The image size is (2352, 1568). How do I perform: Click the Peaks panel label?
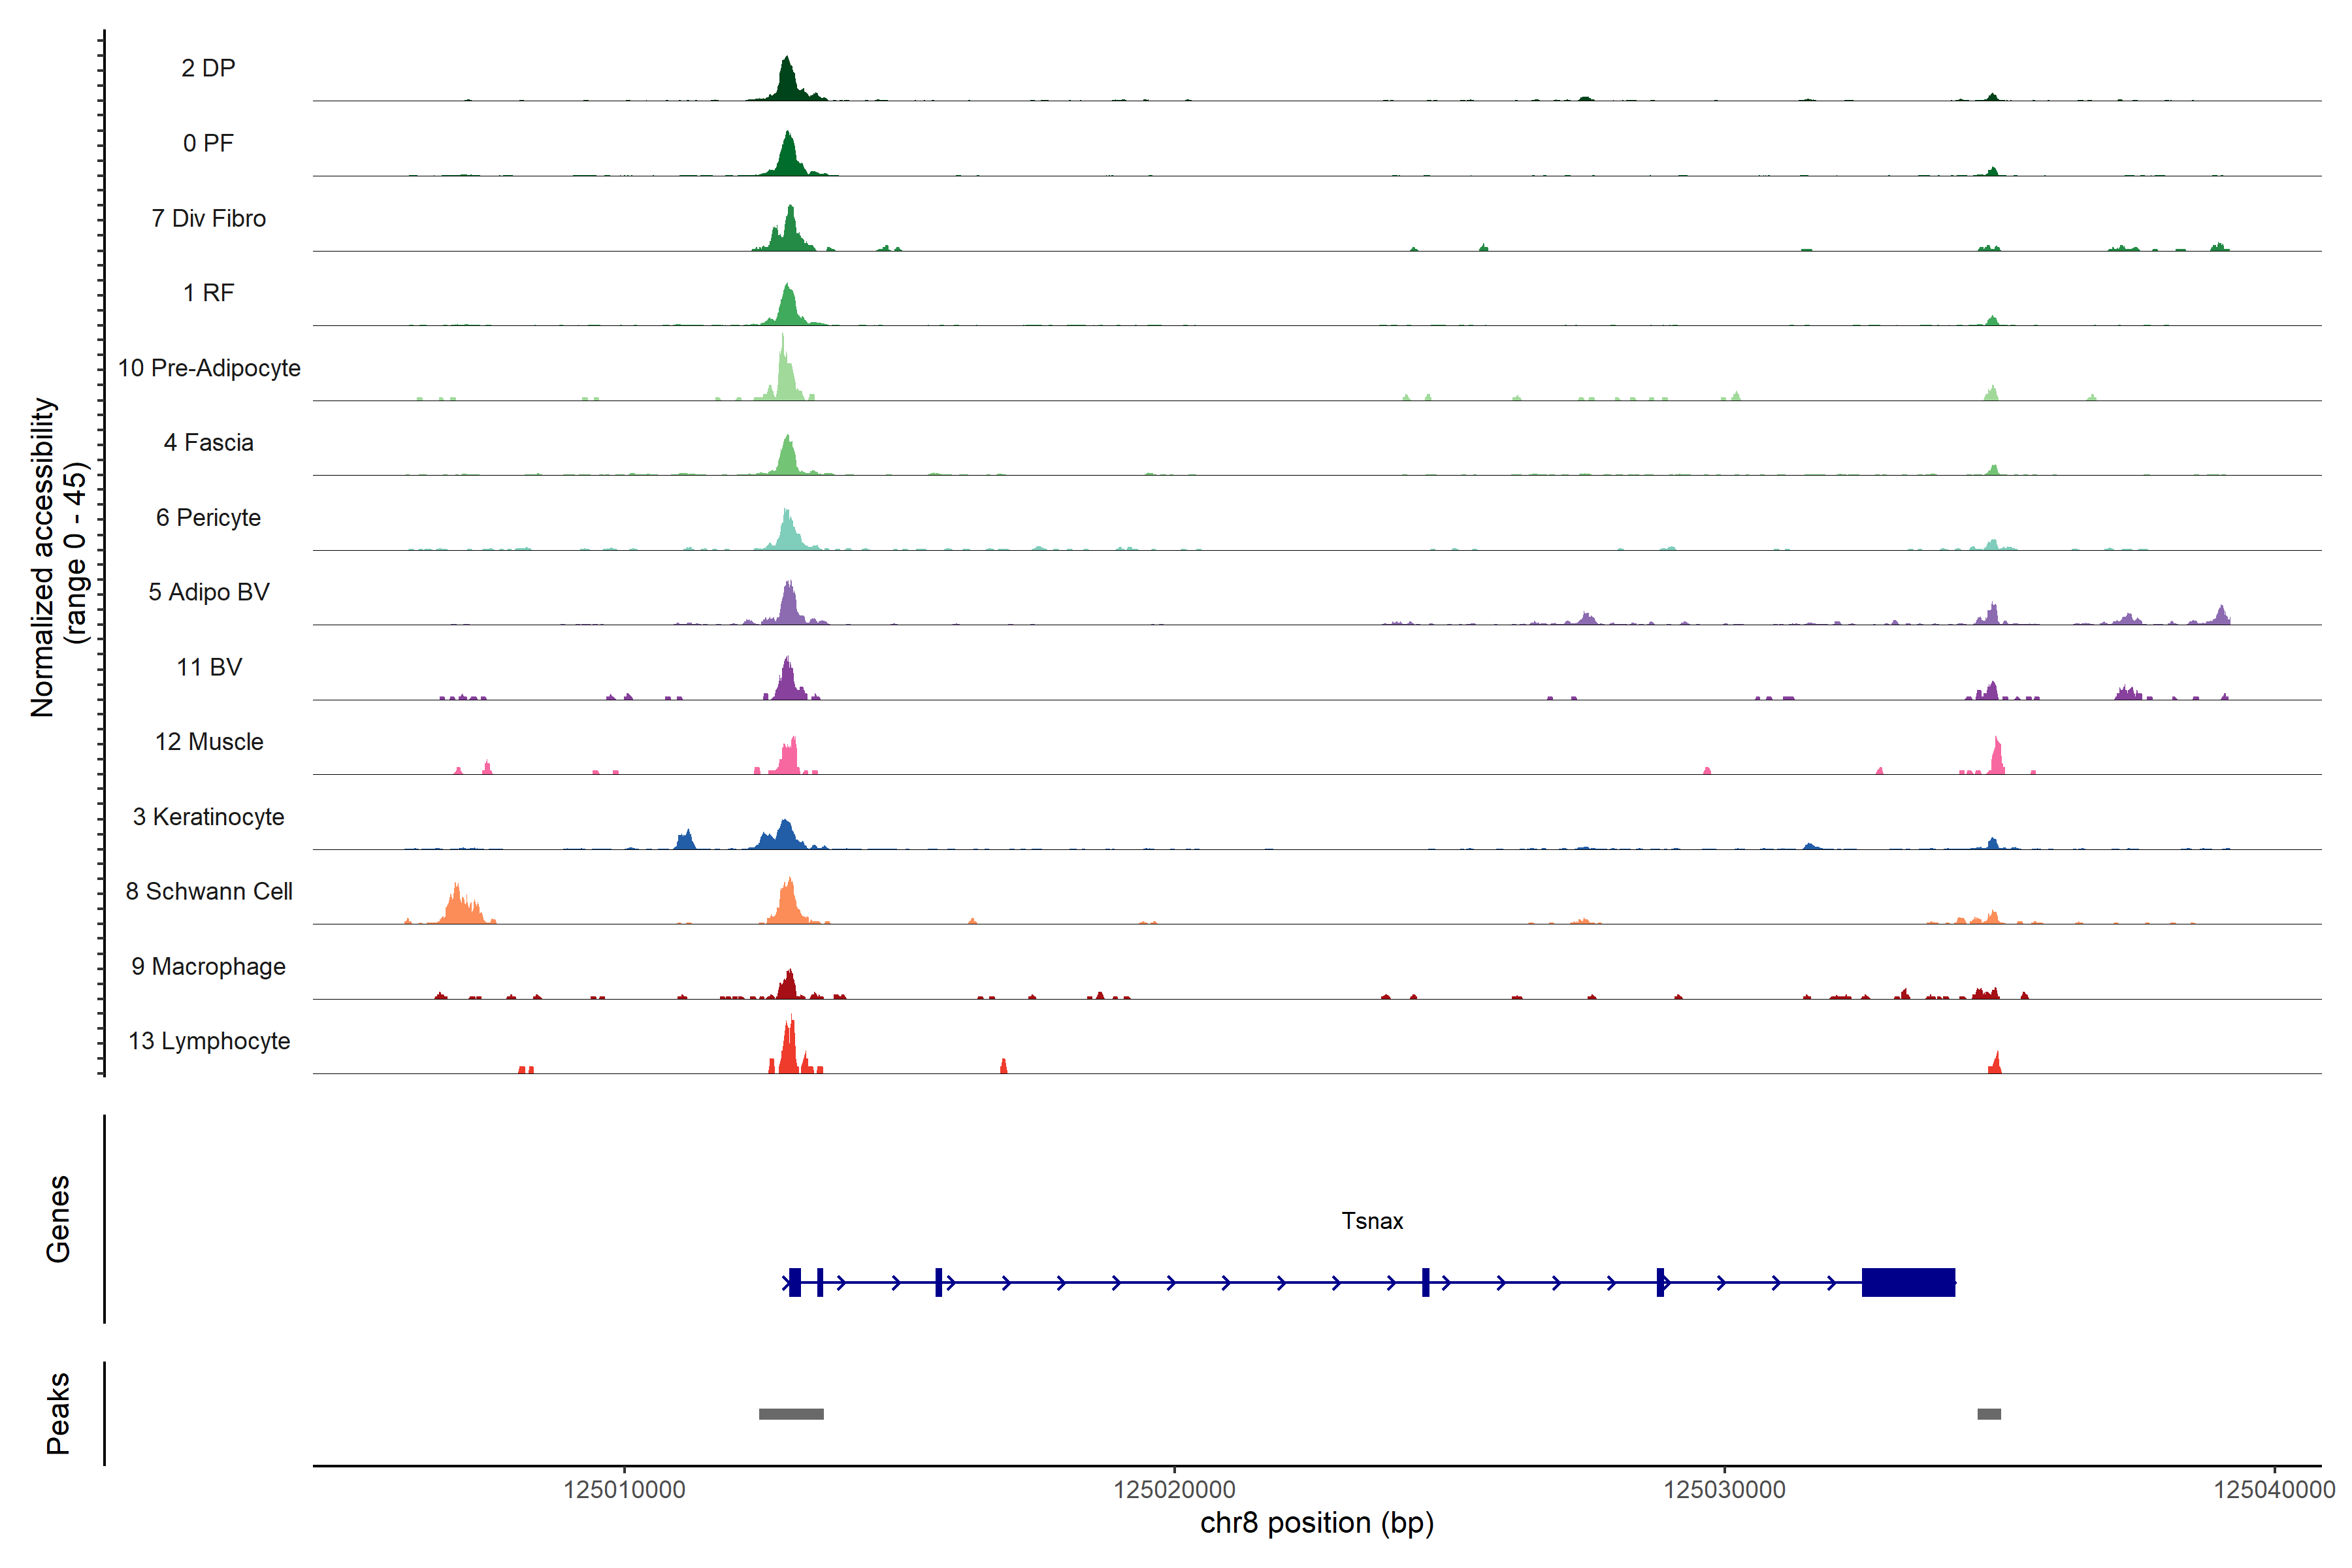tap(58, 1413)
